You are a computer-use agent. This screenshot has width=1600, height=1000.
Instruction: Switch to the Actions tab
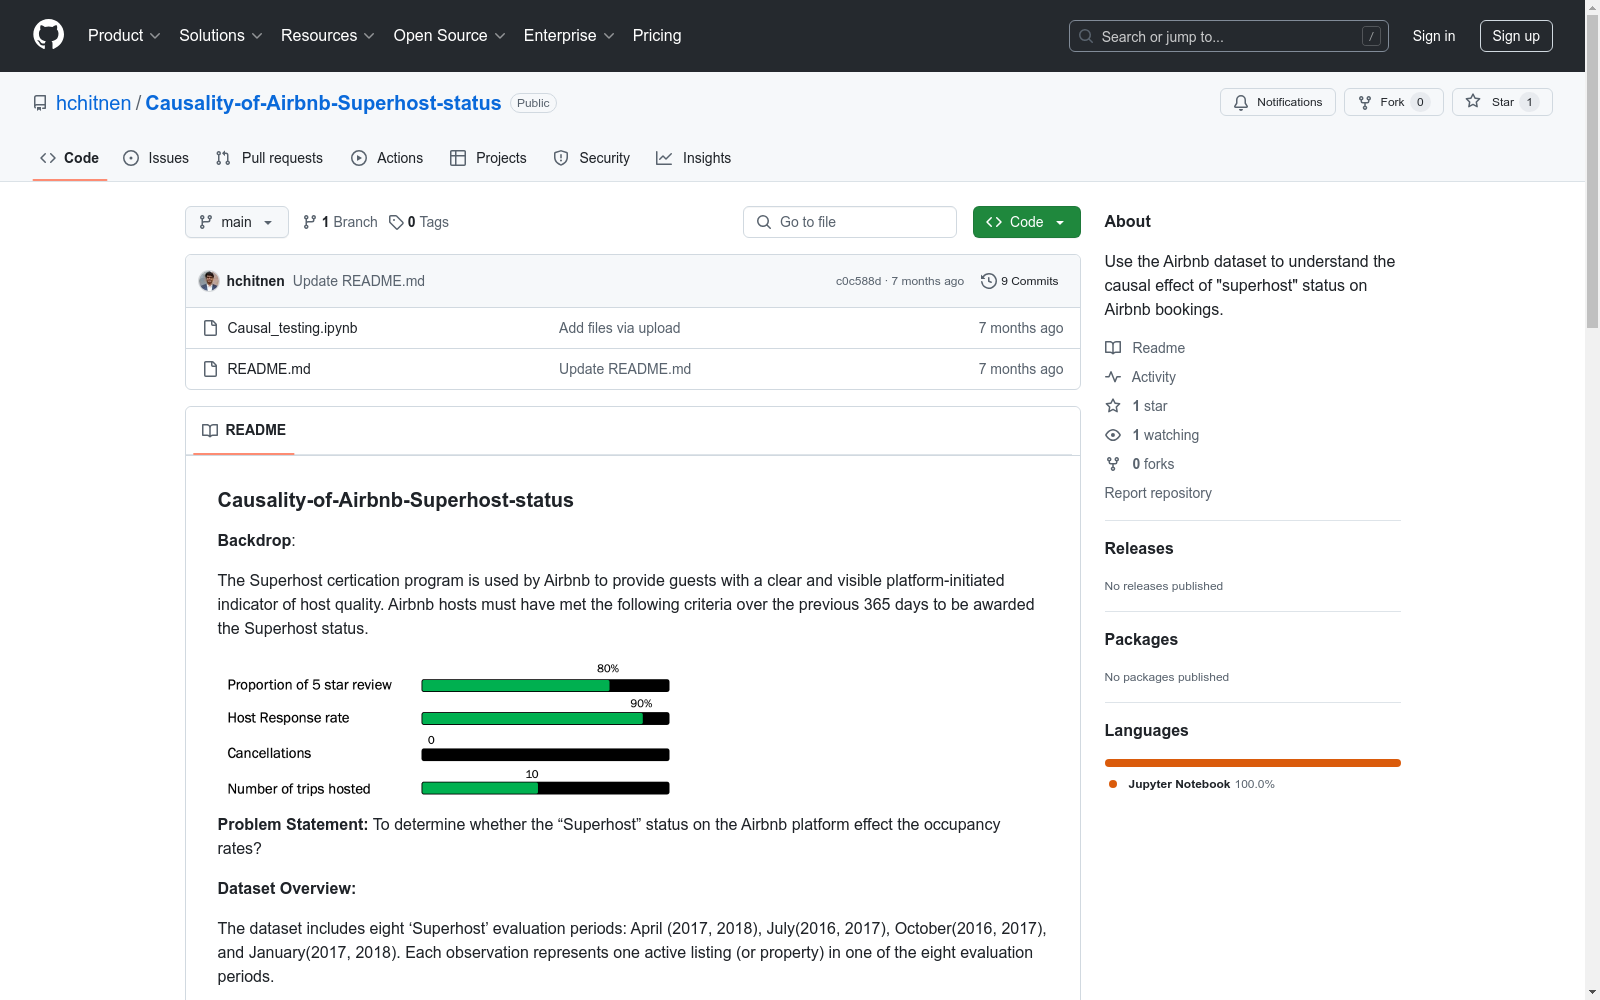387,158
